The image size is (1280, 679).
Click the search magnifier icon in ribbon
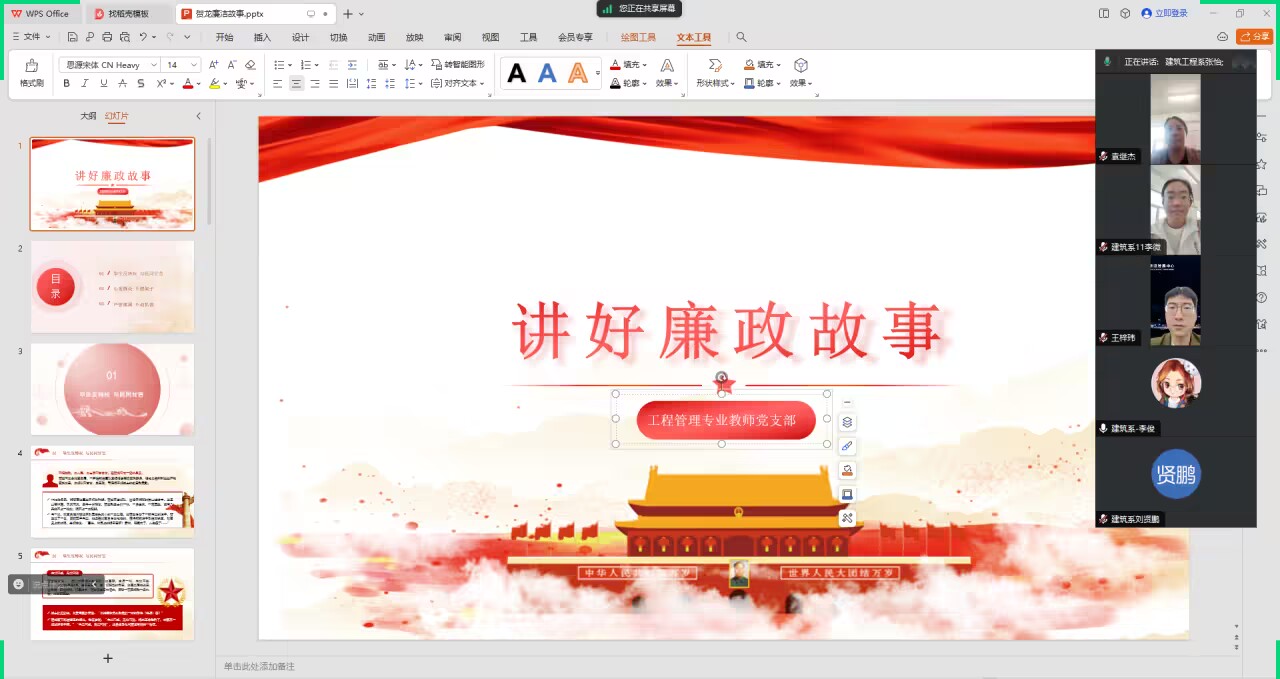[741, 37]
